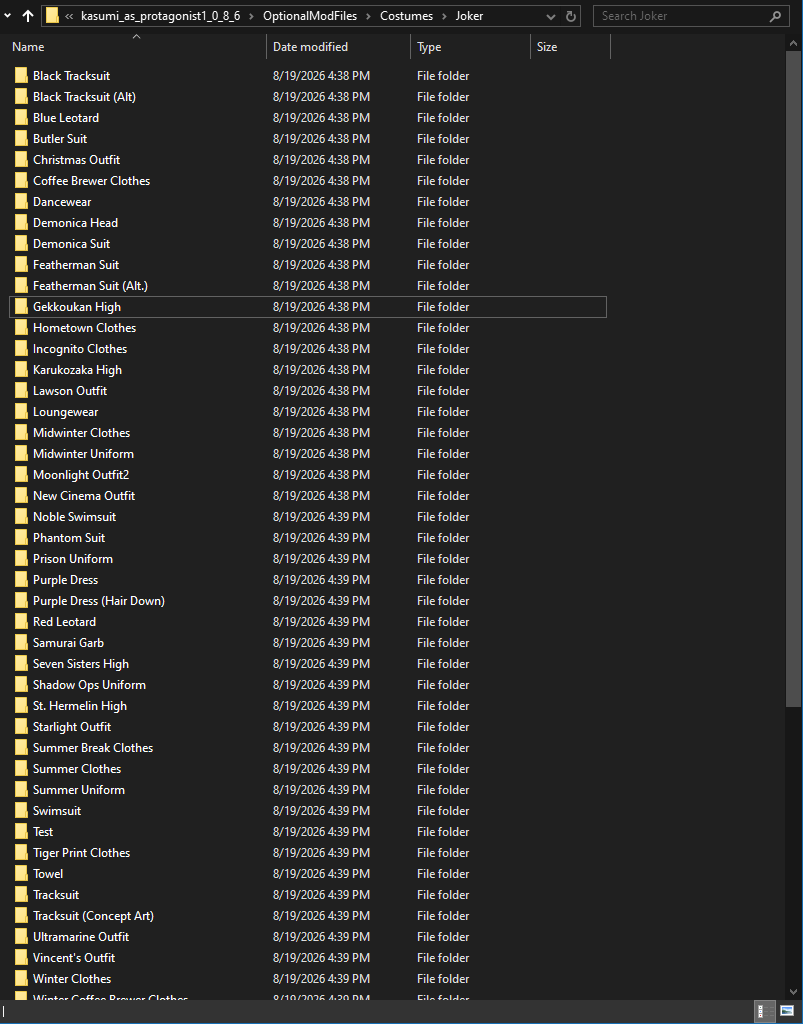
Task: Select the Loungewear folder icon
Action: coord(22,411)
